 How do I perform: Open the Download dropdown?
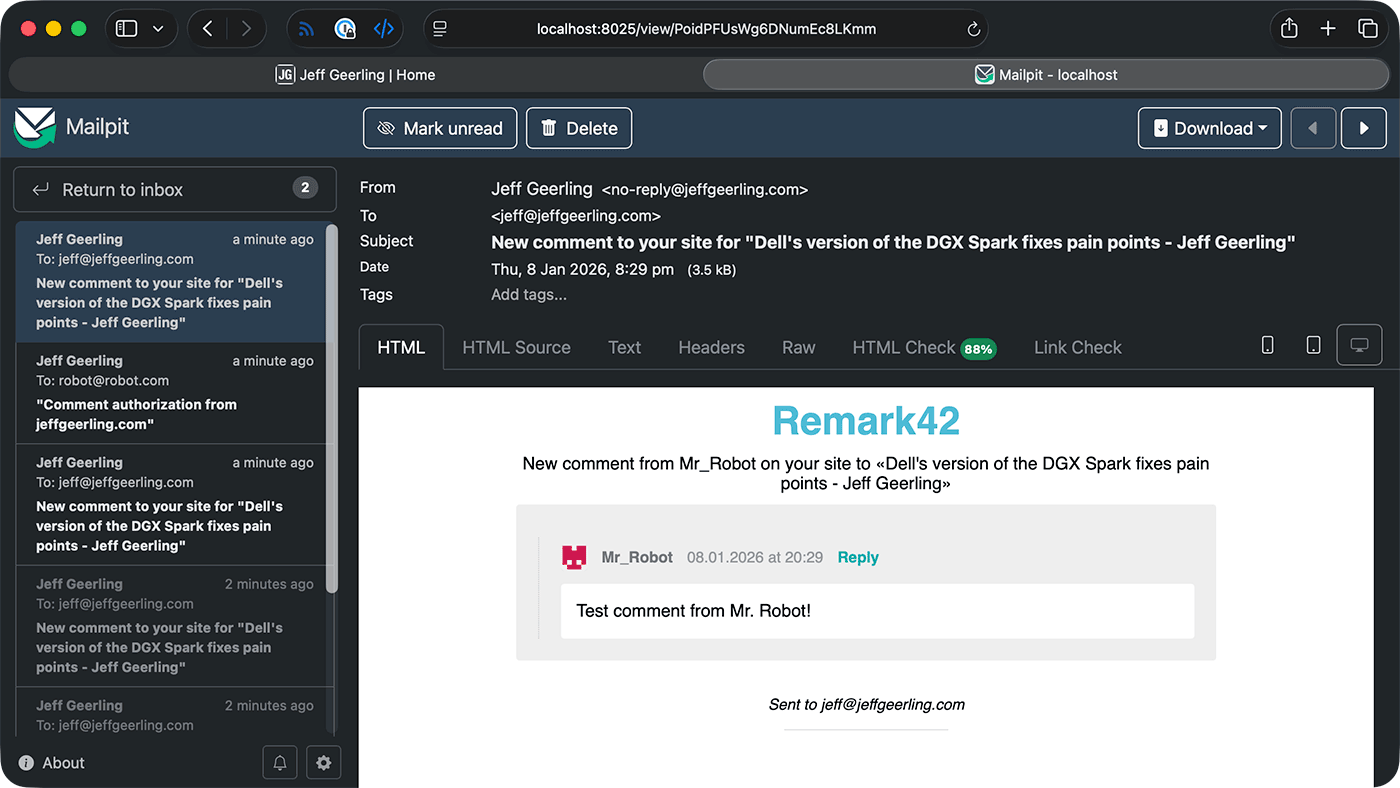pos(1210,128)
